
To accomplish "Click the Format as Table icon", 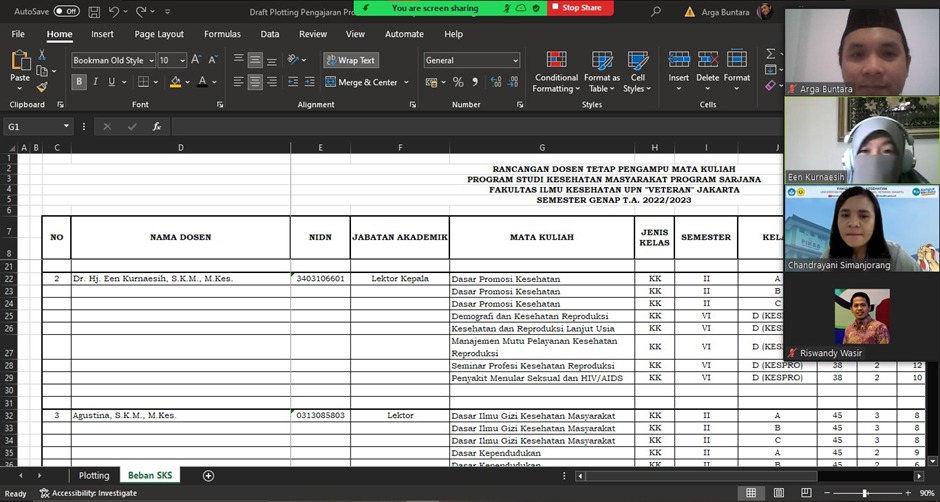I will click(602, 71).
